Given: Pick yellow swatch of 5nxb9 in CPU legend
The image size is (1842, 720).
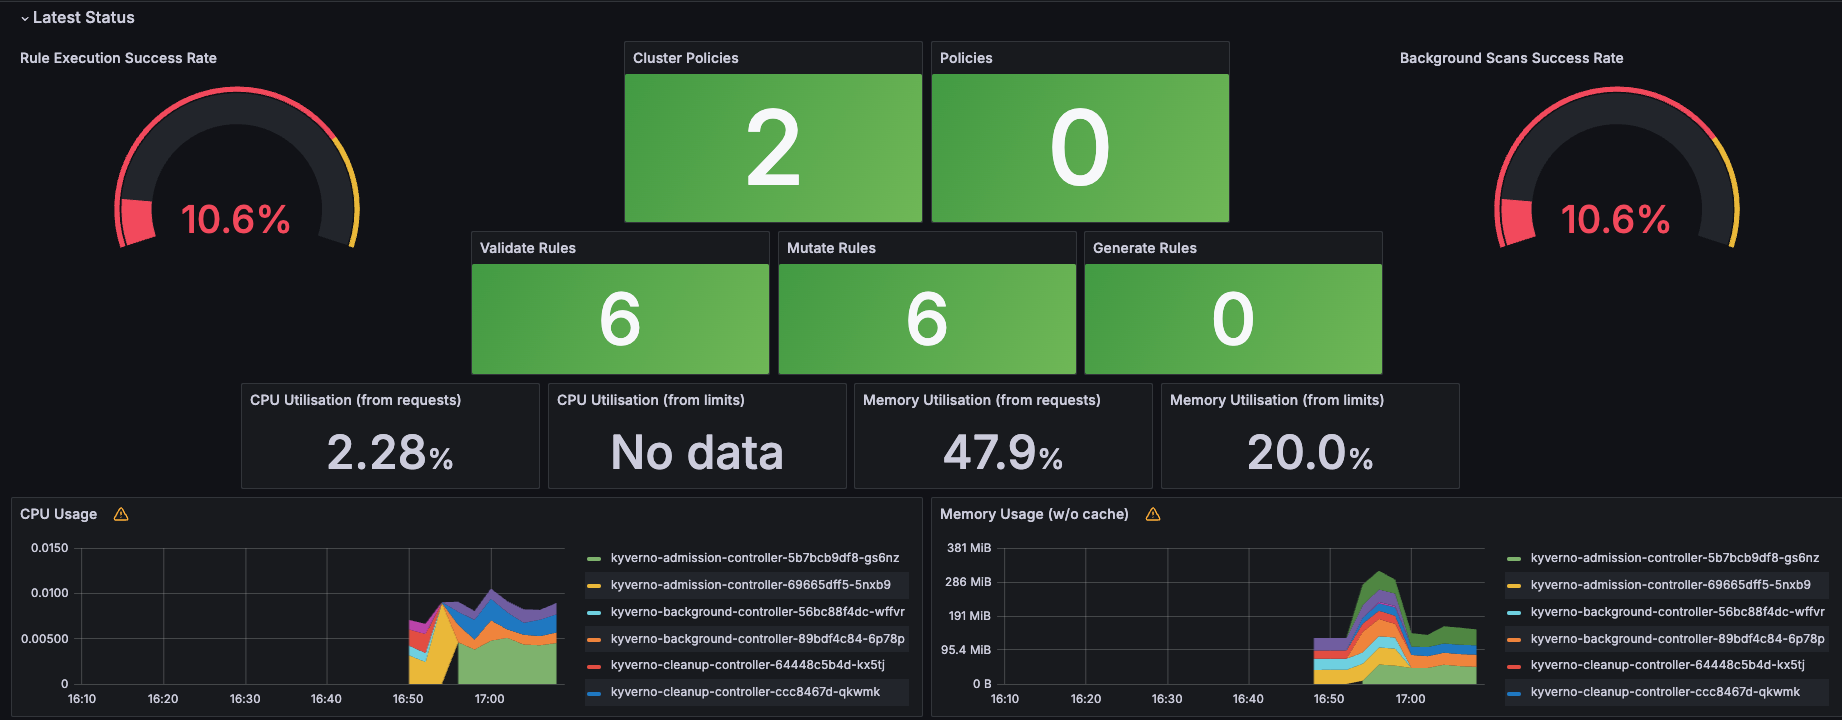Looking at the screenshot, I should pos(594,586).
